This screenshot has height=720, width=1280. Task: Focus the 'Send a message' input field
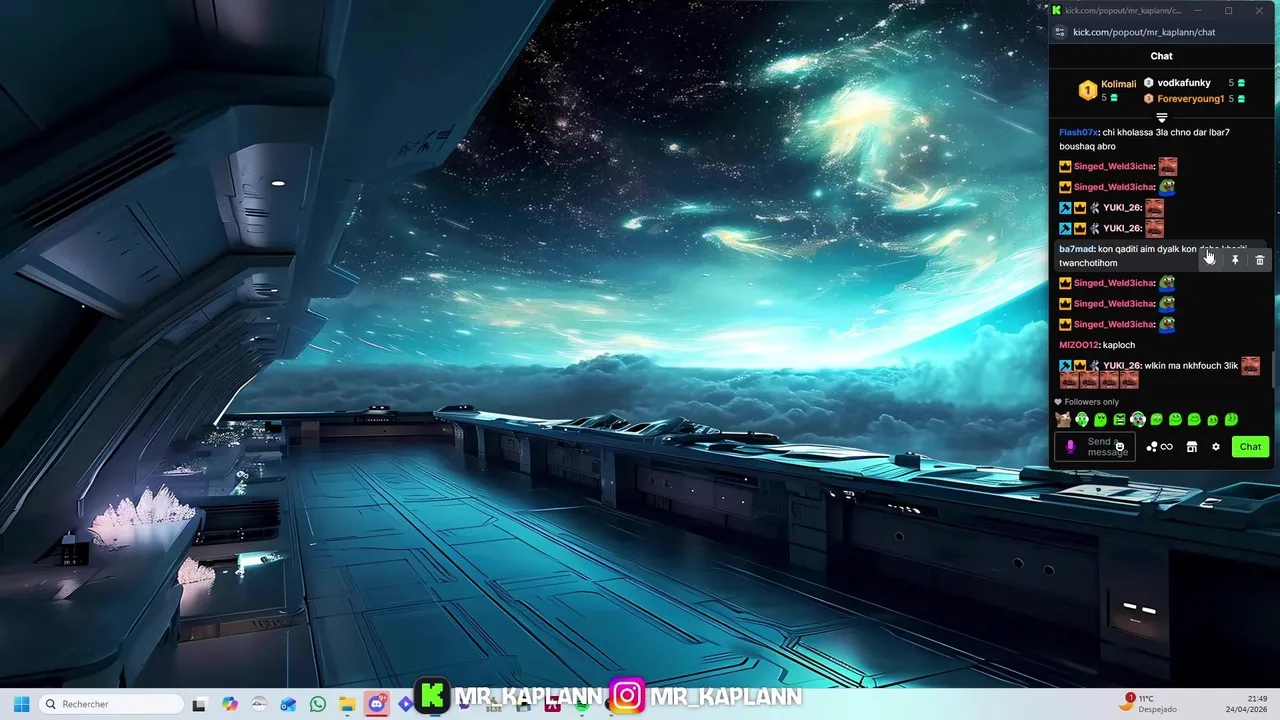point(1095,447)
